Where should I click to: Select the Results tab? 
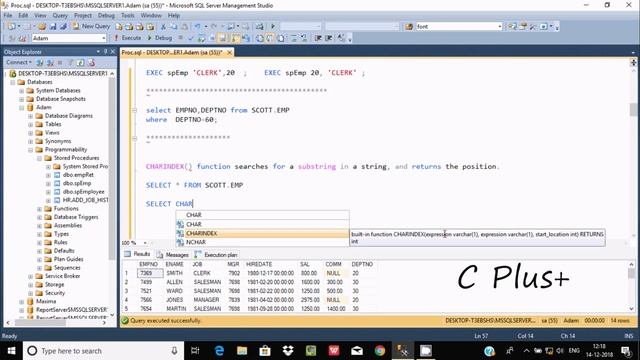(138, 254)
